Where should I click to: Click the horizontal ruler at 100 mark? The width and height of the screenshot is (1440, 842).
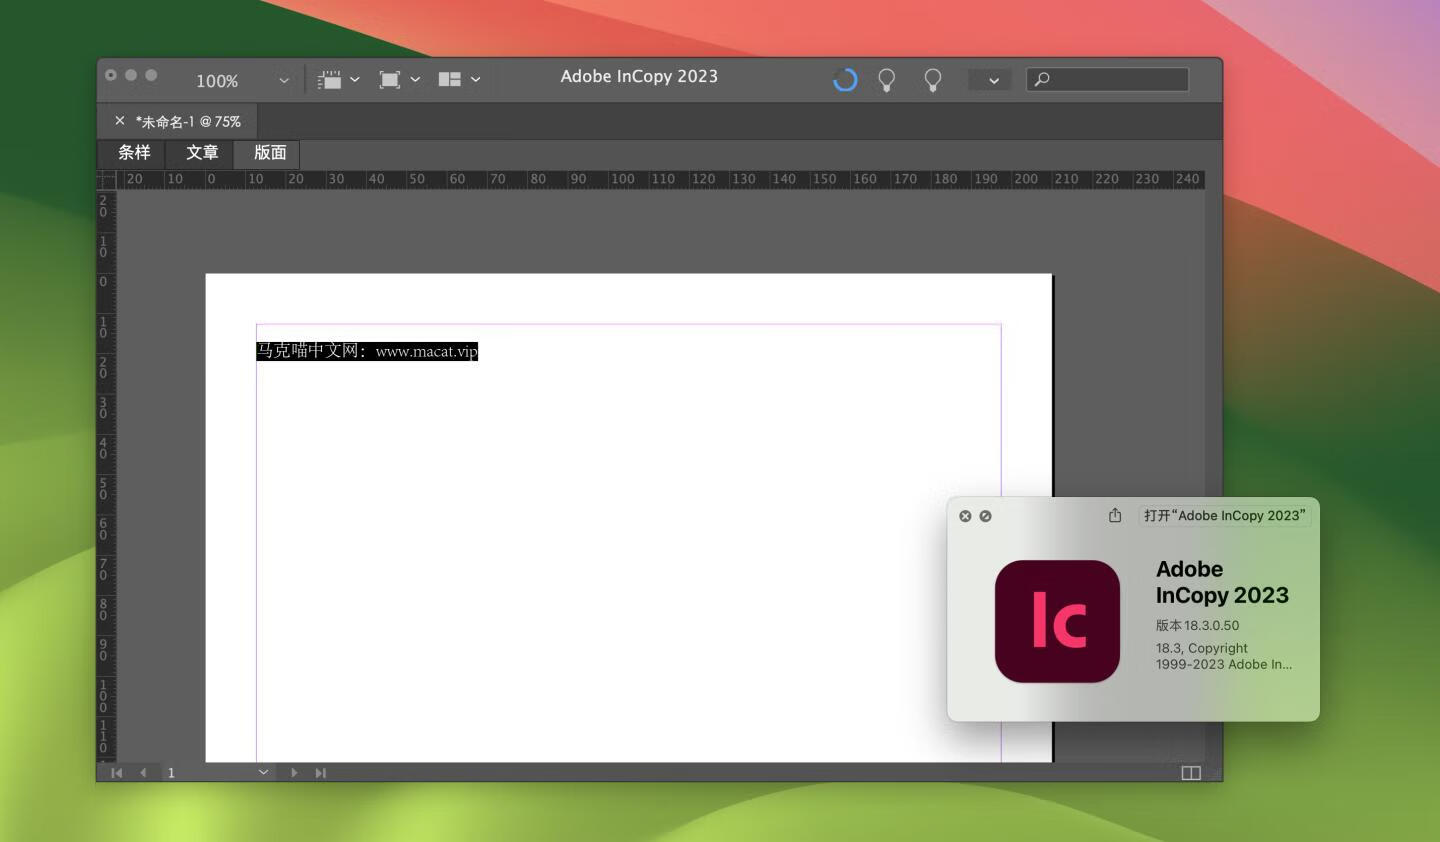[622, 179]
